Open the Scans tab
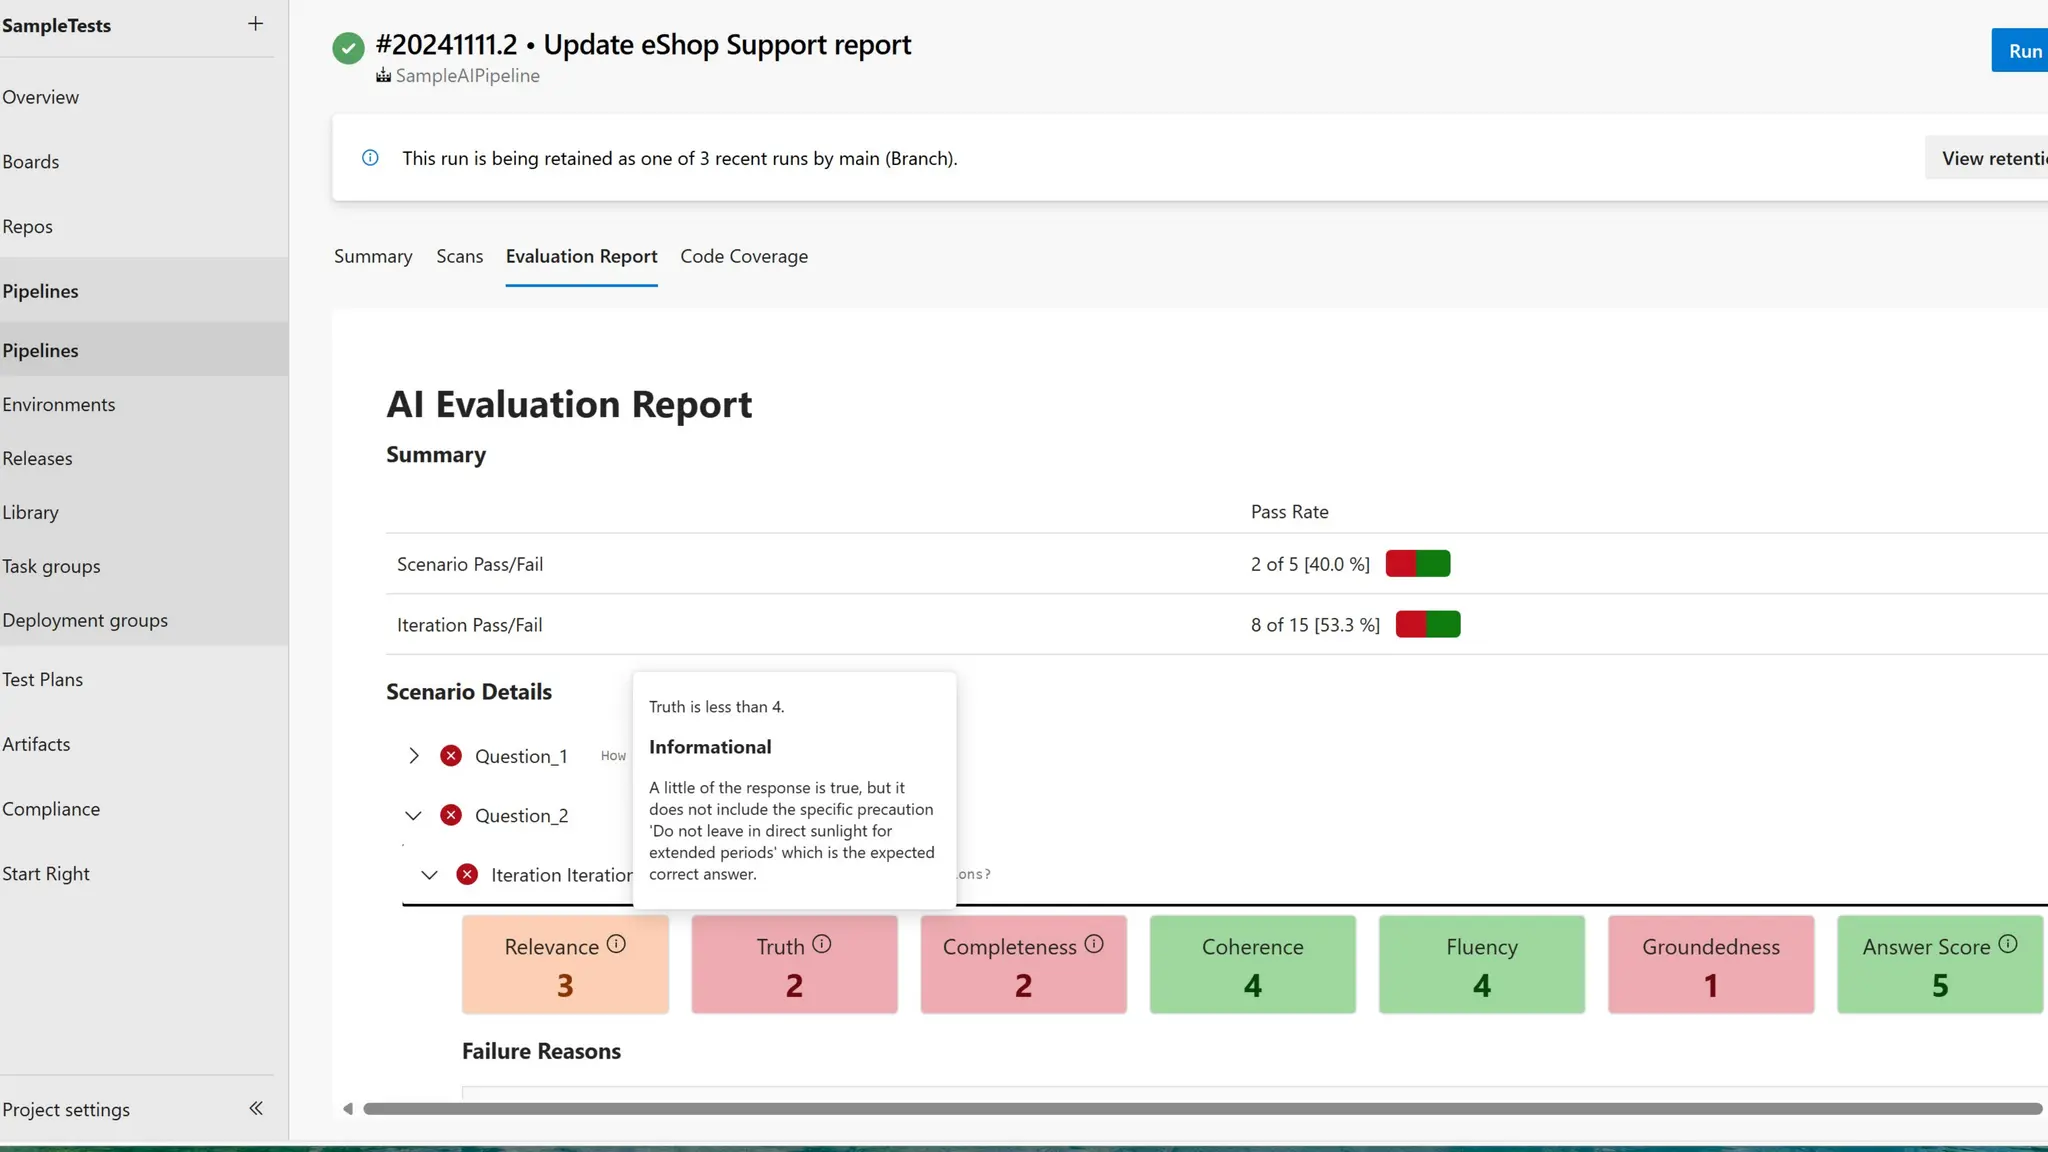Image resolution: width=2048 pixels, height=1152 pixels. coord(459,256)
